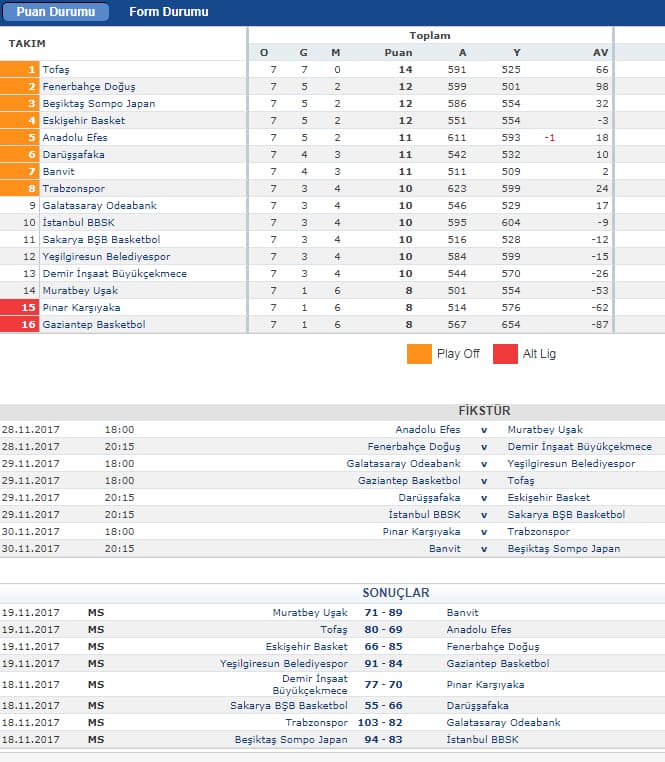665x762 pixels.
Task: Click Fenerbahçe Doğuş in the standings table
Action: pos(89,87)
